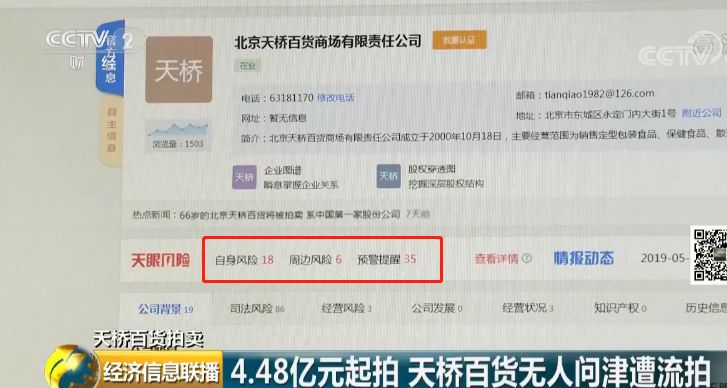Viewport: 727px width, 388px height.
Task: Switch to 公司背景 tab
Action: click(x=166, y=309)
